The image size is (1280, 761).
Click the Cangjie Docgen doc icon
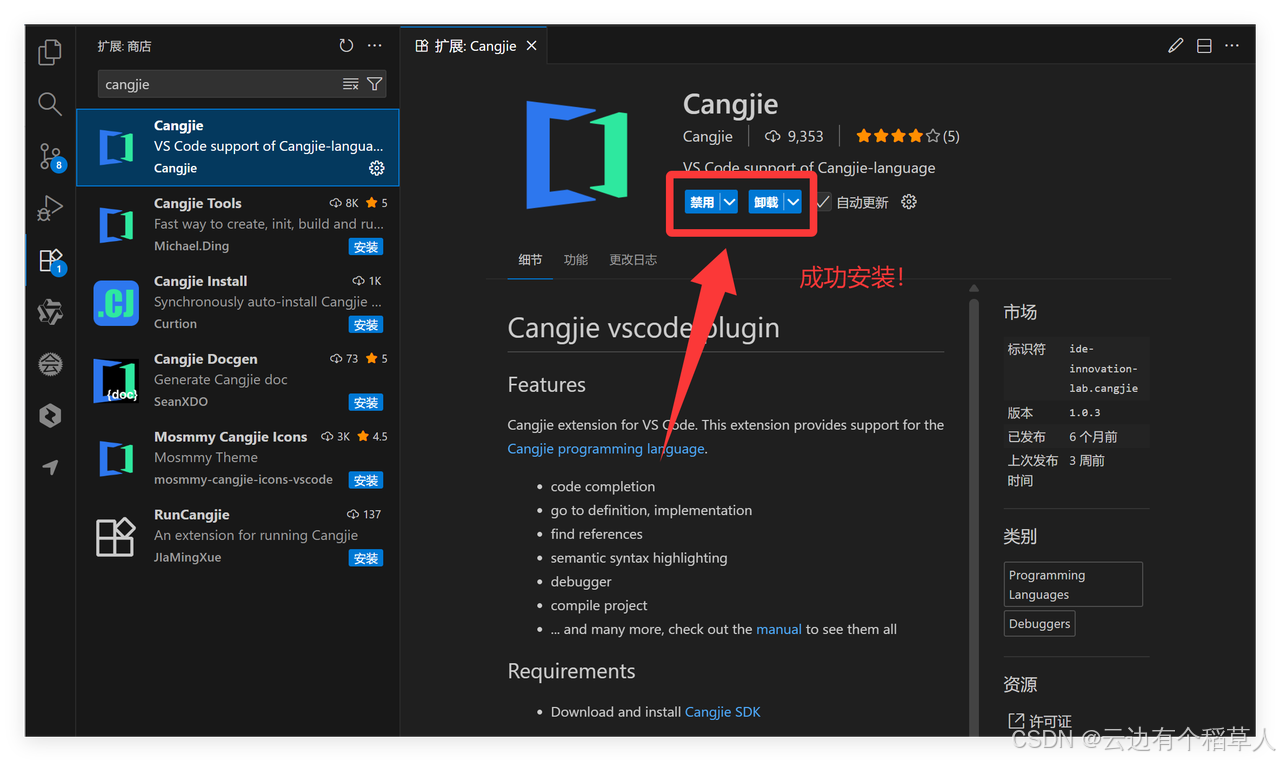(x=116, y=381)
